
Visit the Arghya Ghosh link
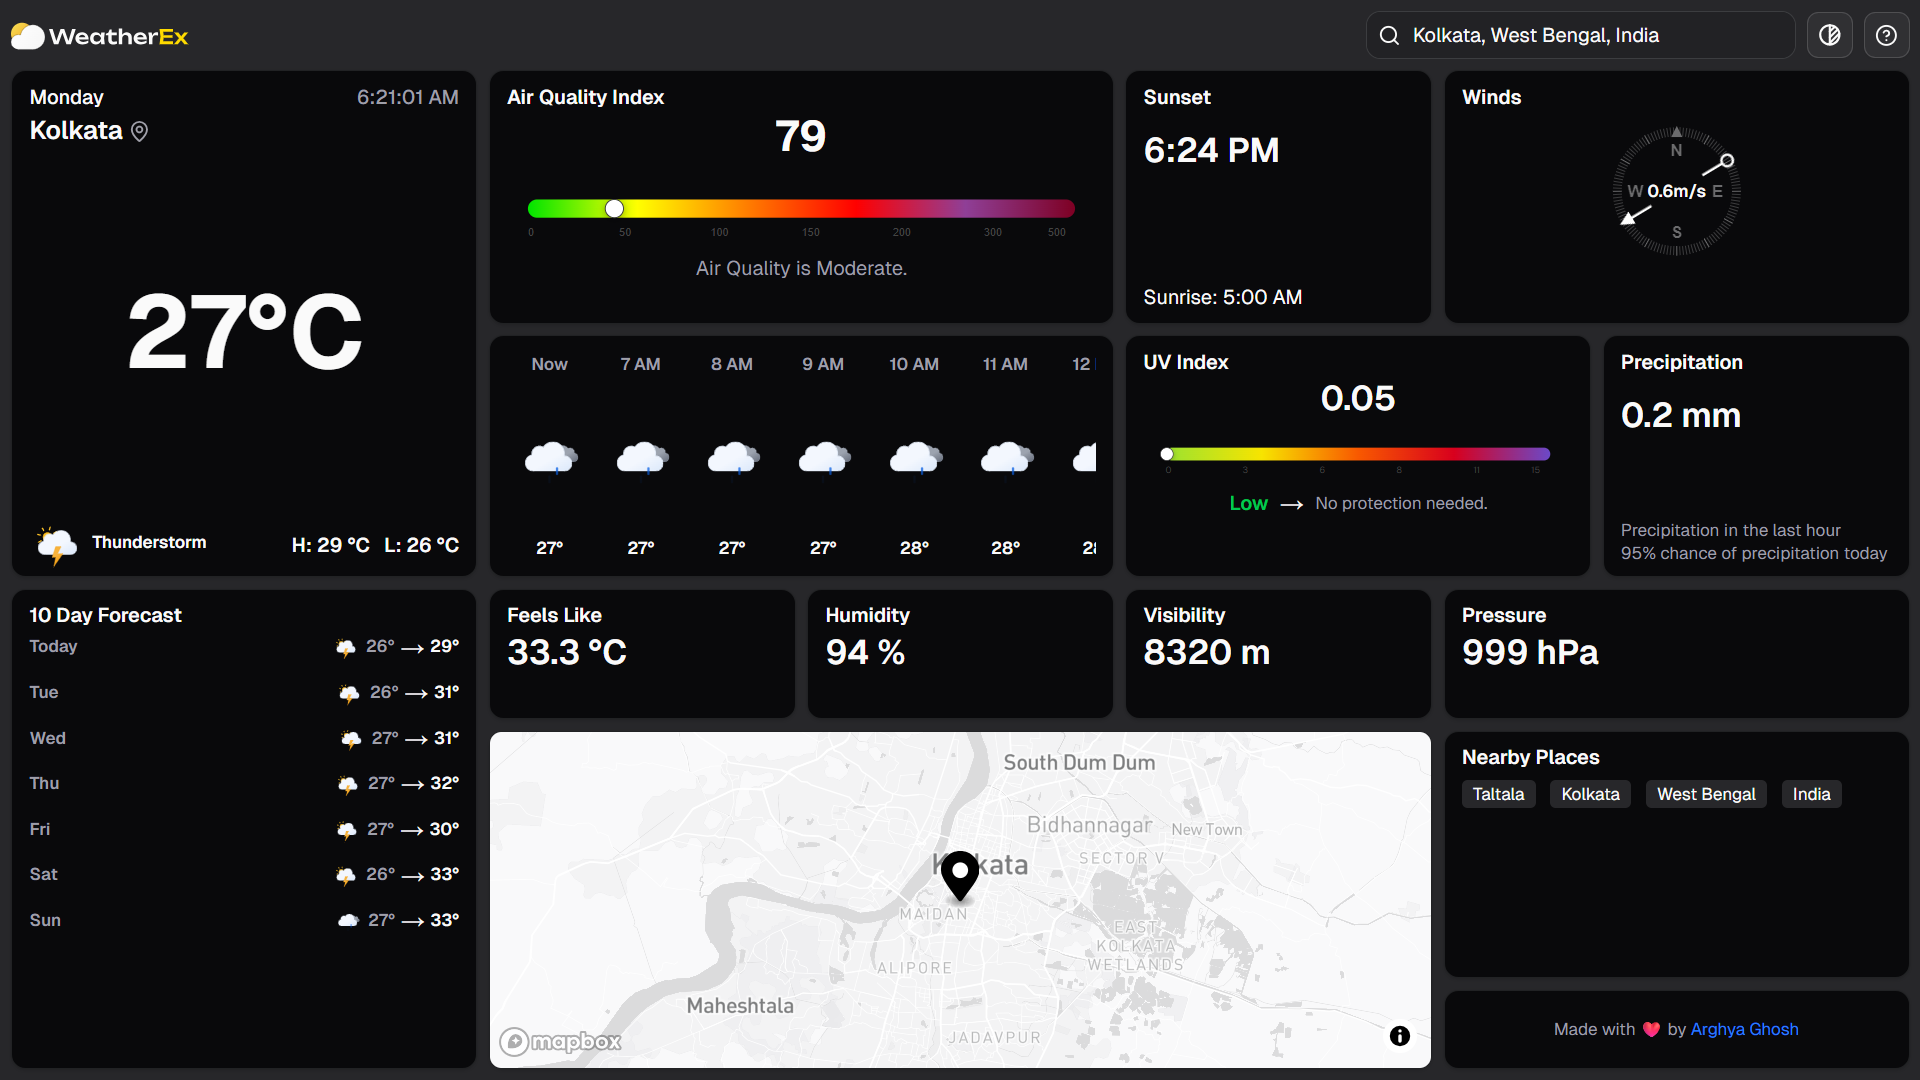tap(1744, 1029)
